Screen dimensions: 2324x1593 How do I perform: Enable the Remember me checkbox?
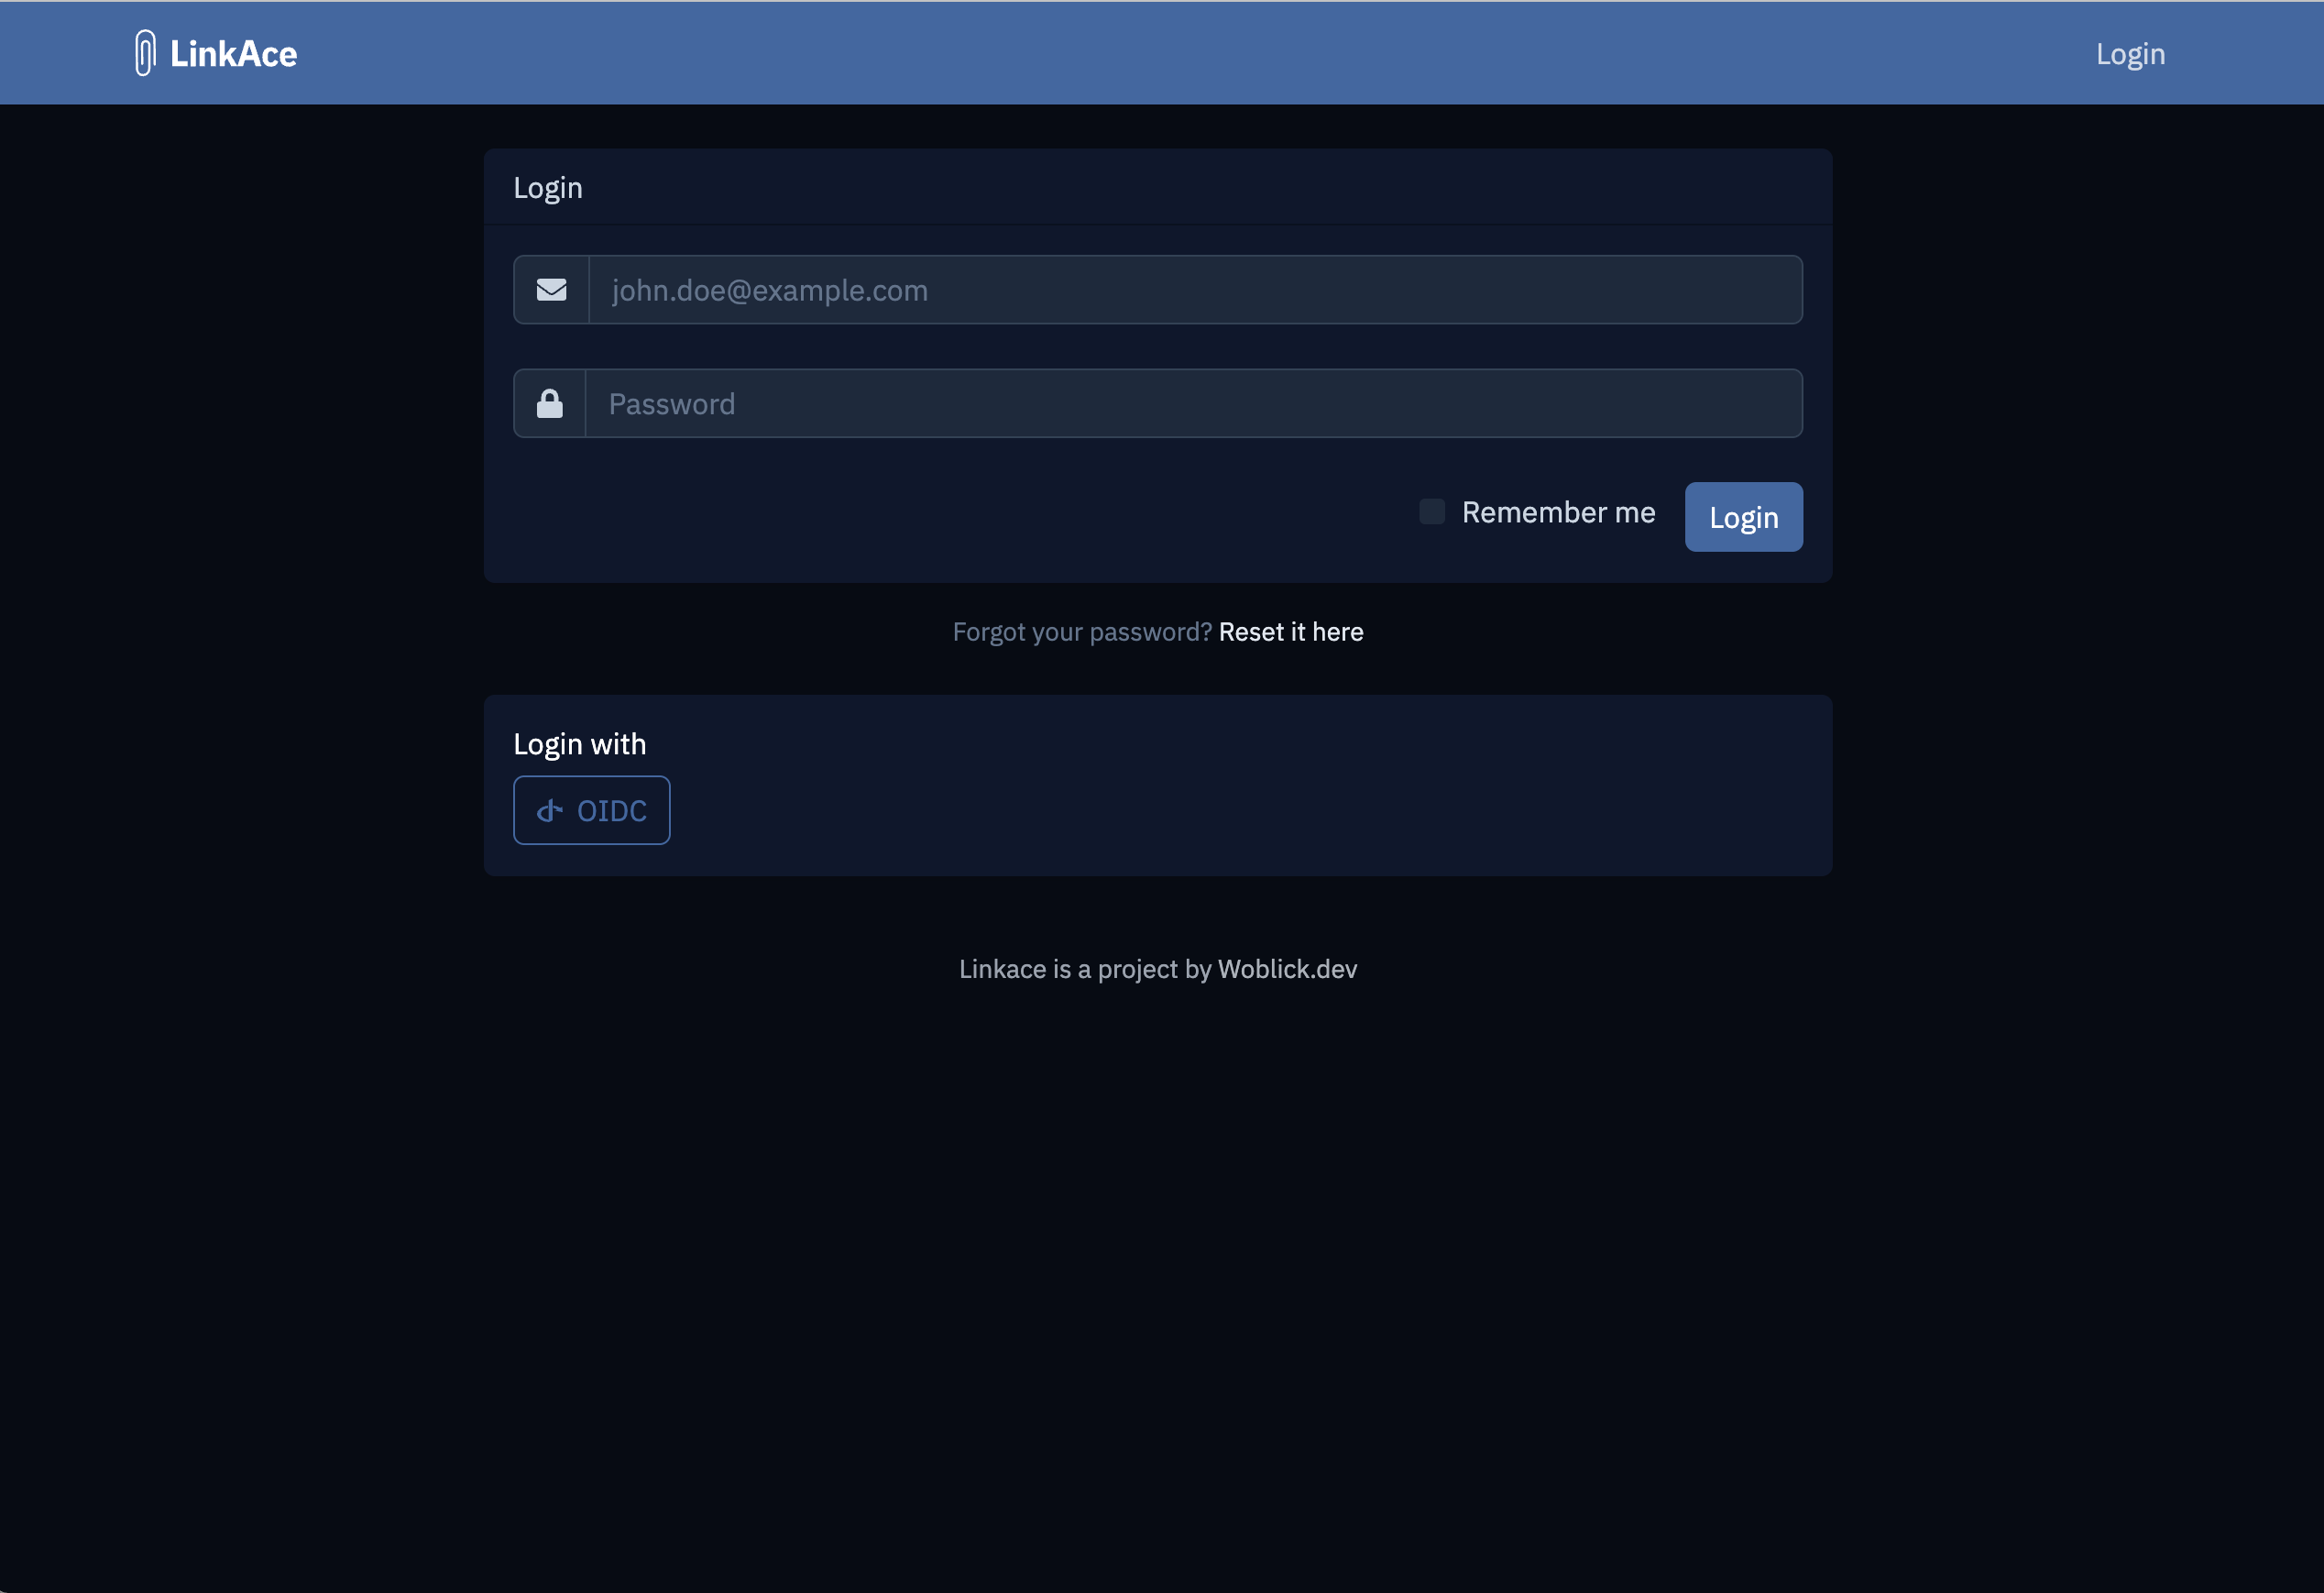coord(1432,512)
